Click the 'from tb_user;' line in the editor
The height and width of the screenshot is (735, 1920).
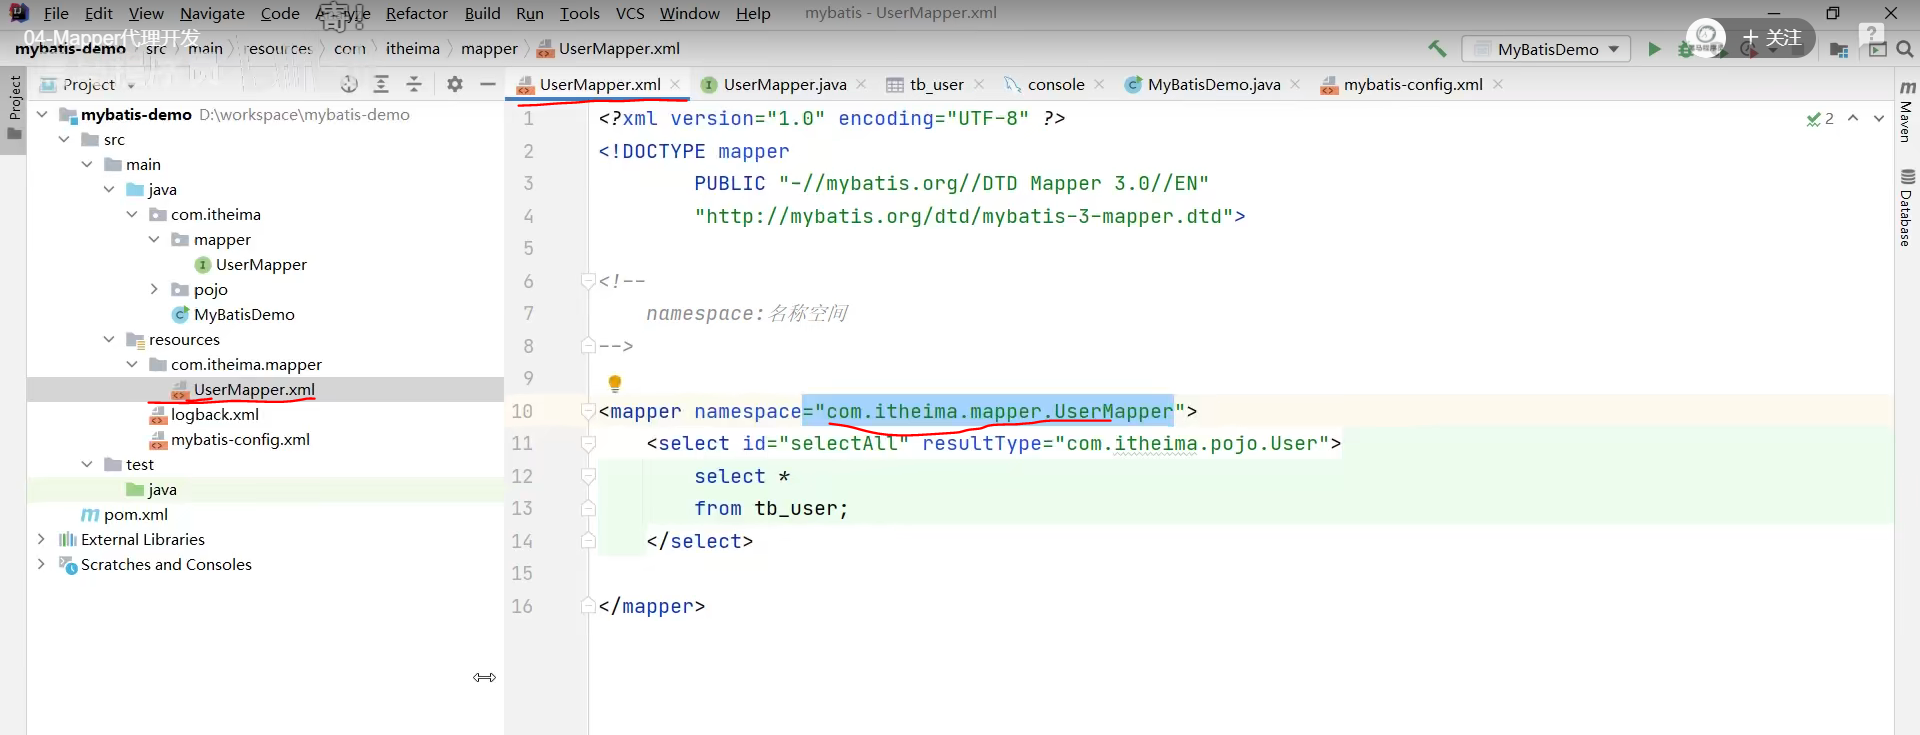point(771,508)
